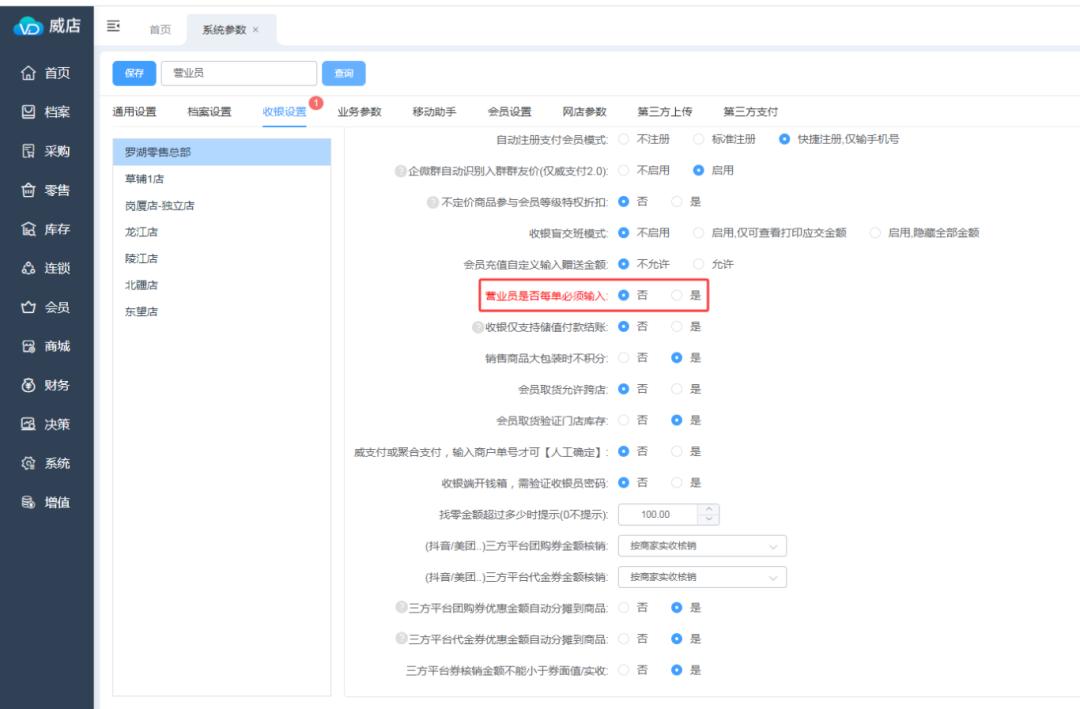Collapse sidebar using the hamburger menu icon
The image size is (1080, 709).
(x=113, y=26)
